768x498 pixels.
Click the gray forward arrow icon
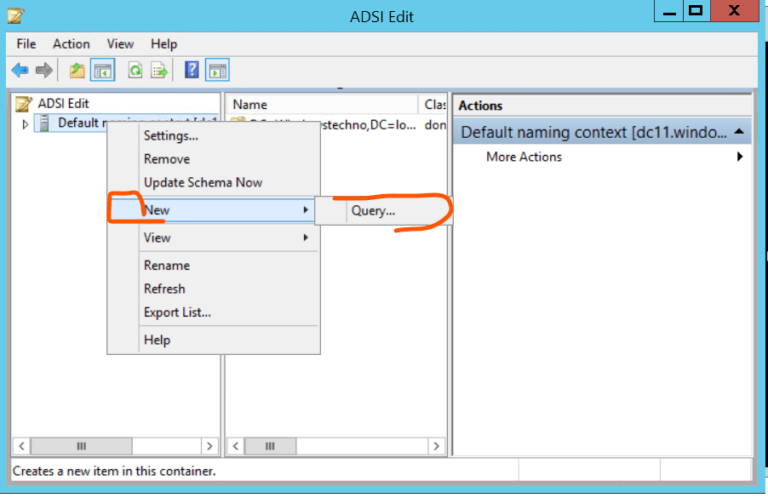44,70
